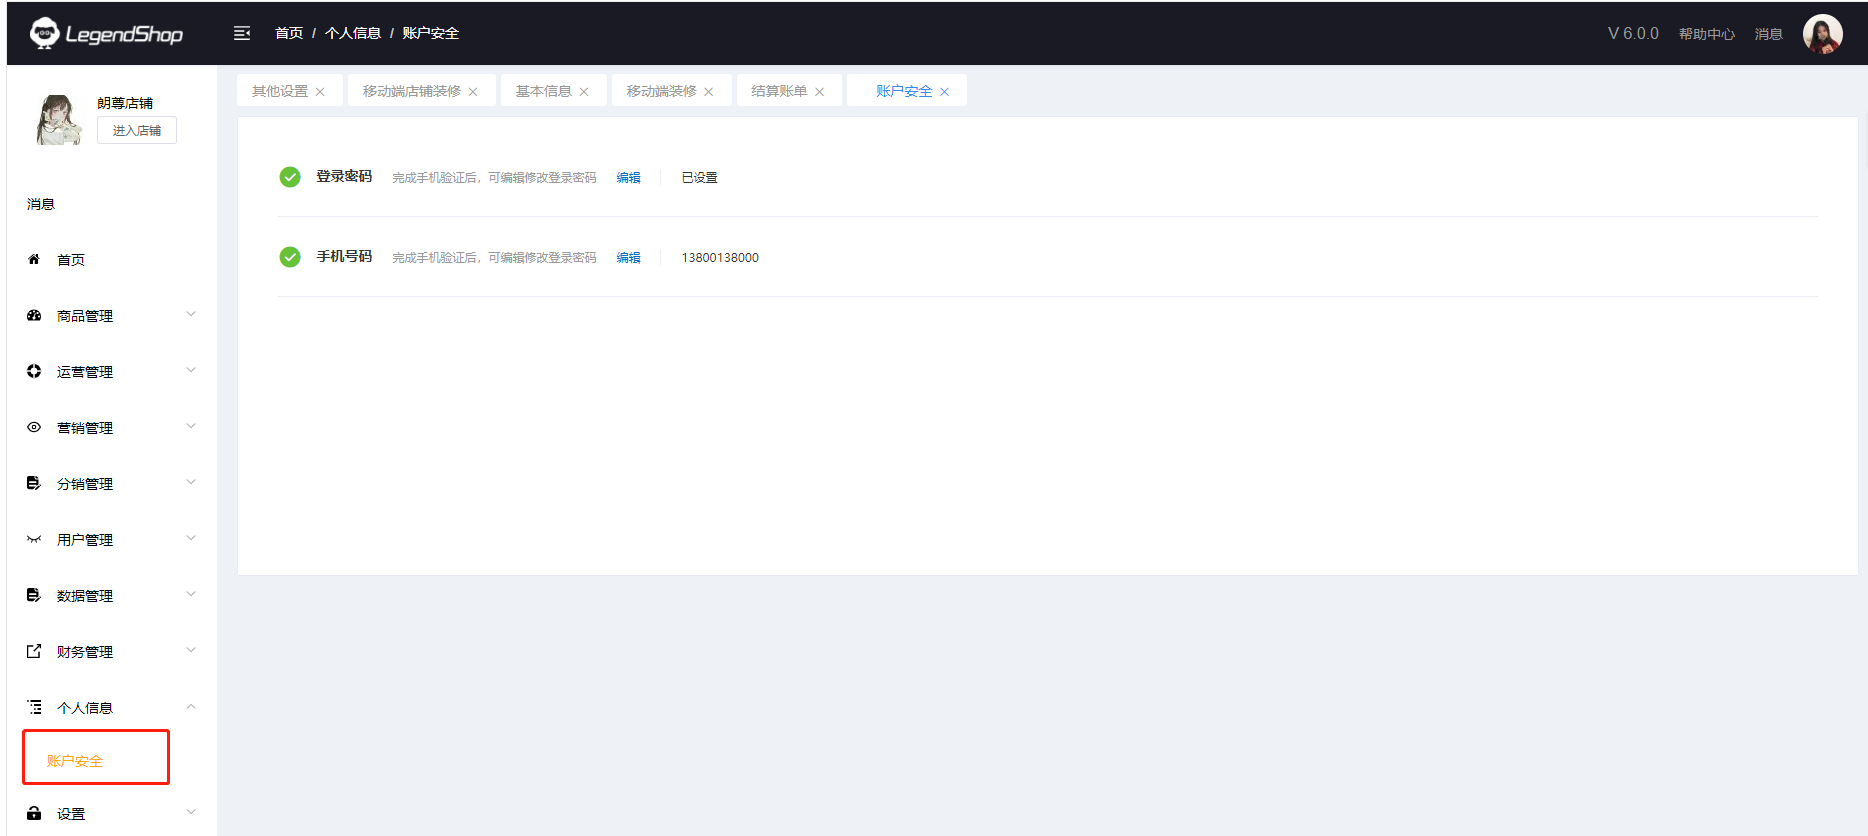1868x836 pixels.
Task: Click 编辑 link for 登录密码
Action: click(x=628, y=178)
